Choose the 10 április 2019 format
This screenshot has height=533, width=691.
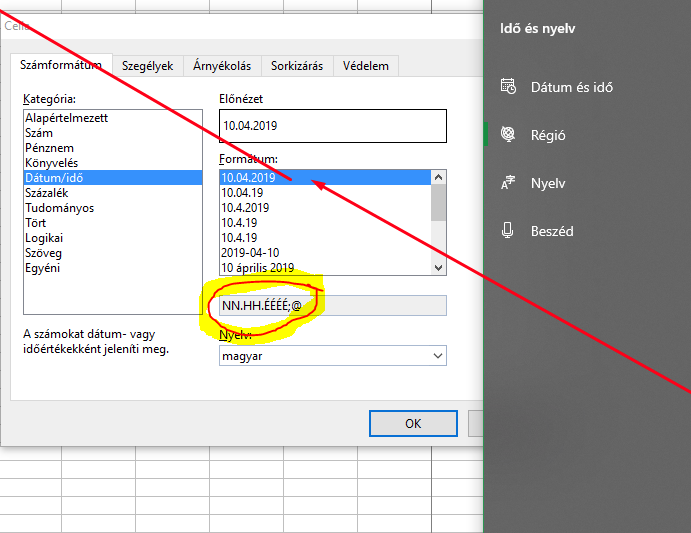[x=257, y=268]
